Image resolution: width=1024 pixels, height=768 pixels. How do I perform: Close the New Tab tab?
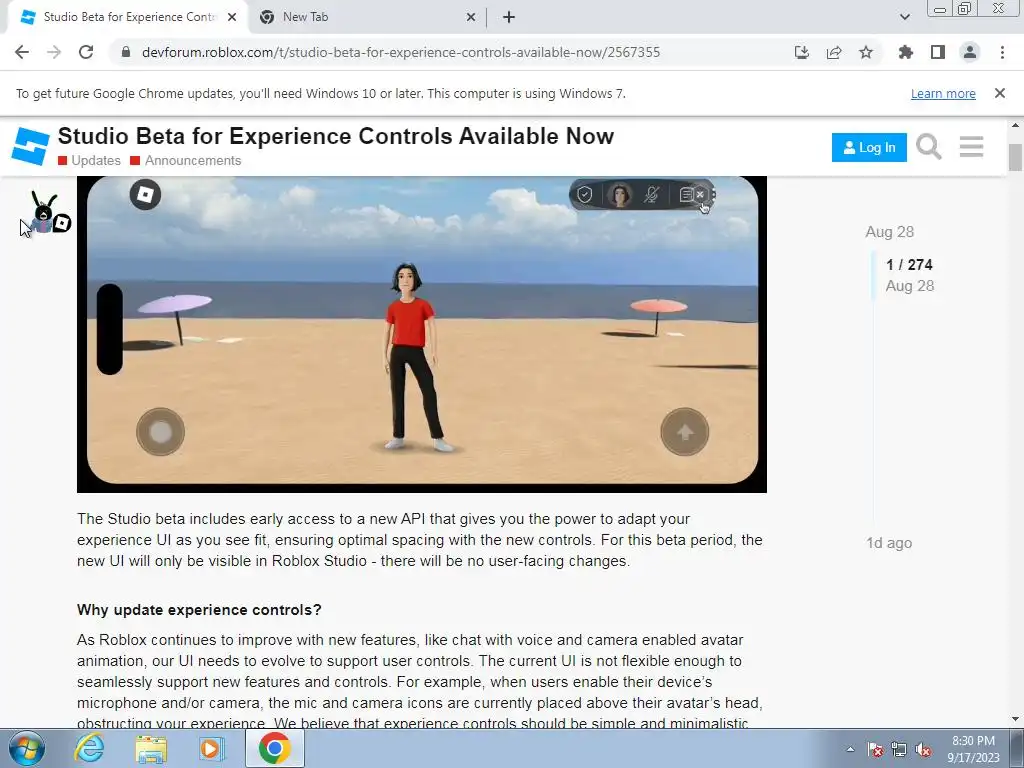[471, 18]
